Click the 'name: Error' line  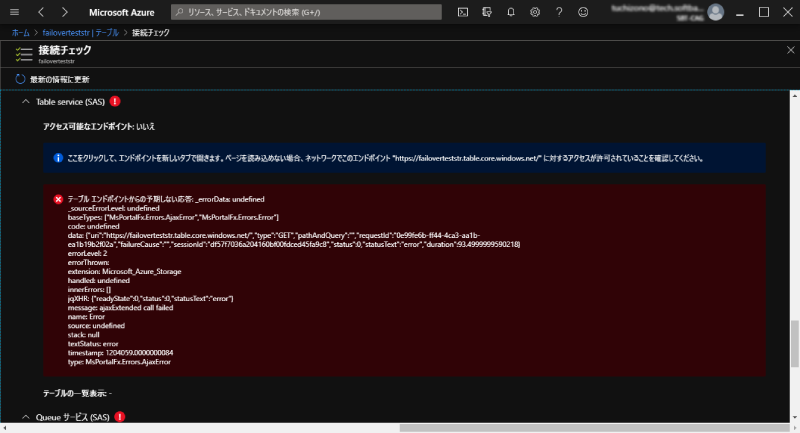tap(86, 316)
